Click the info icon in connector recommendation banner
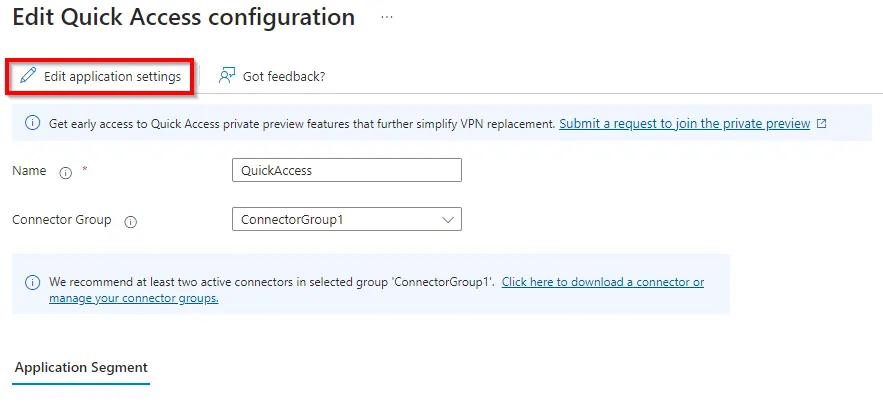This screenshot has width=883, height=406. [33, 282]
